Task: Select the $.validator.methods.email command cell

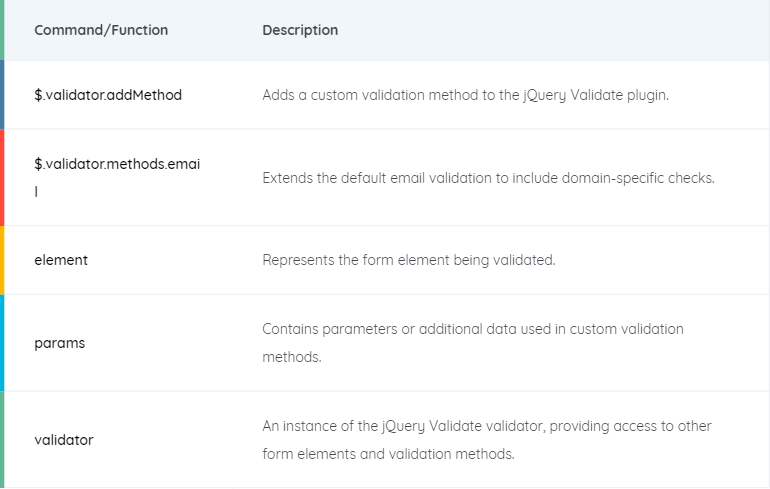Action: click(117, 177)
